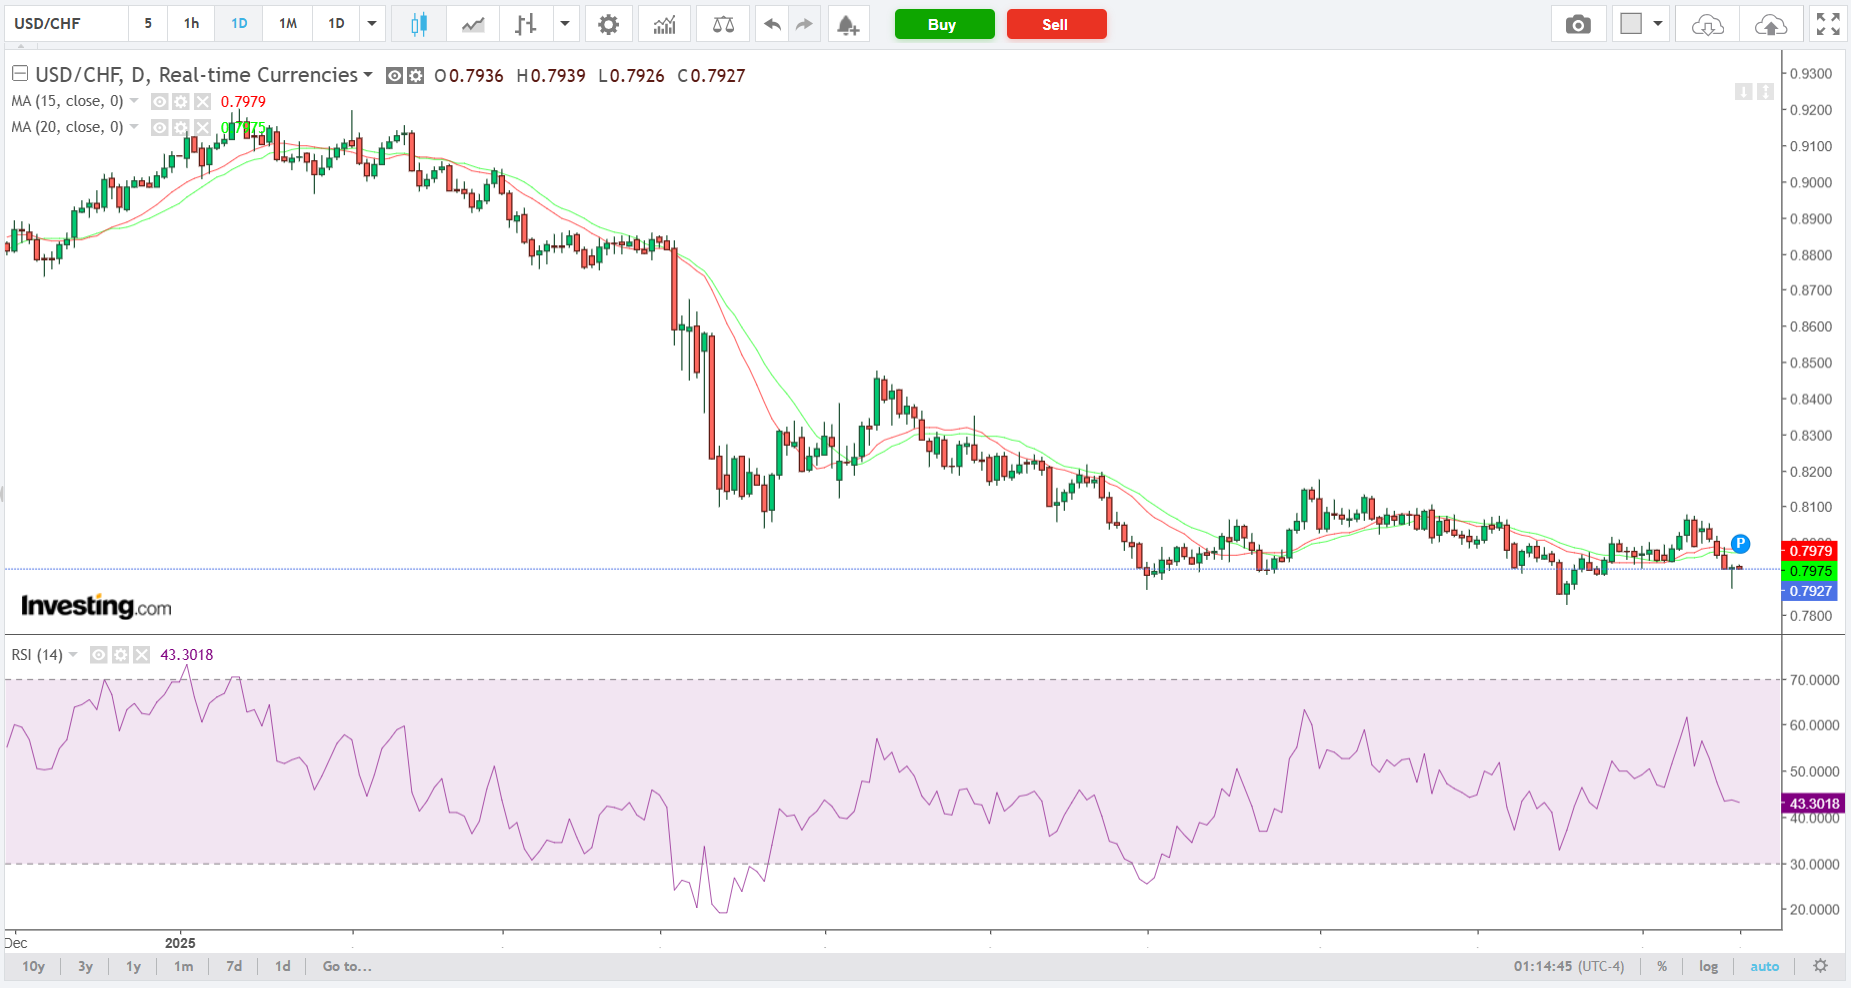The width and height of the screenshot is (1851, 988).
Task: Open chart properties gear in top toolbar
Action: (608, 24)
